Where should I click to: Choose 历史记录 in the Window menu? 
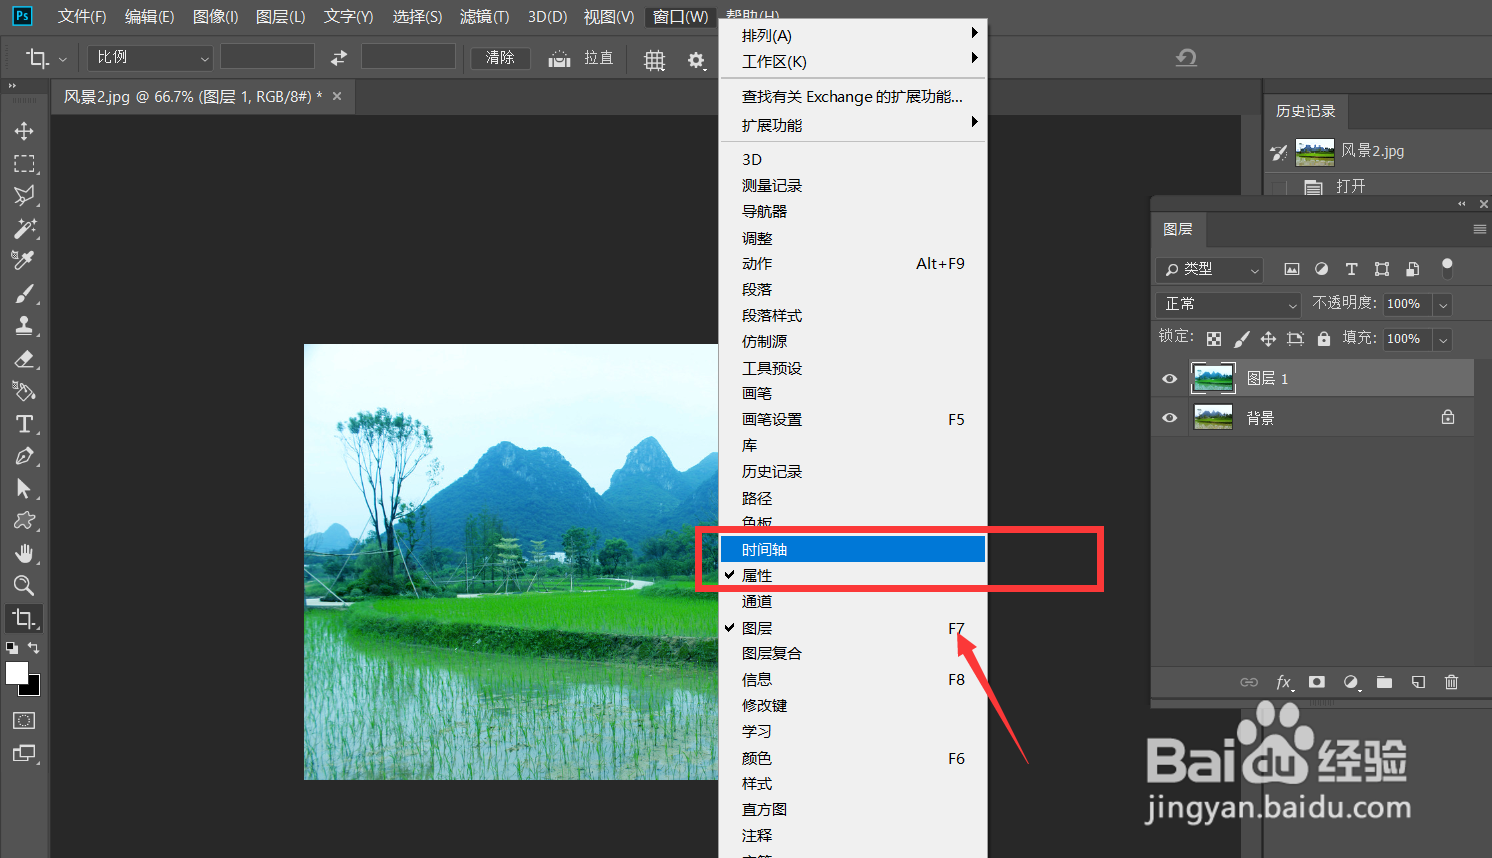tap(853, 471)
